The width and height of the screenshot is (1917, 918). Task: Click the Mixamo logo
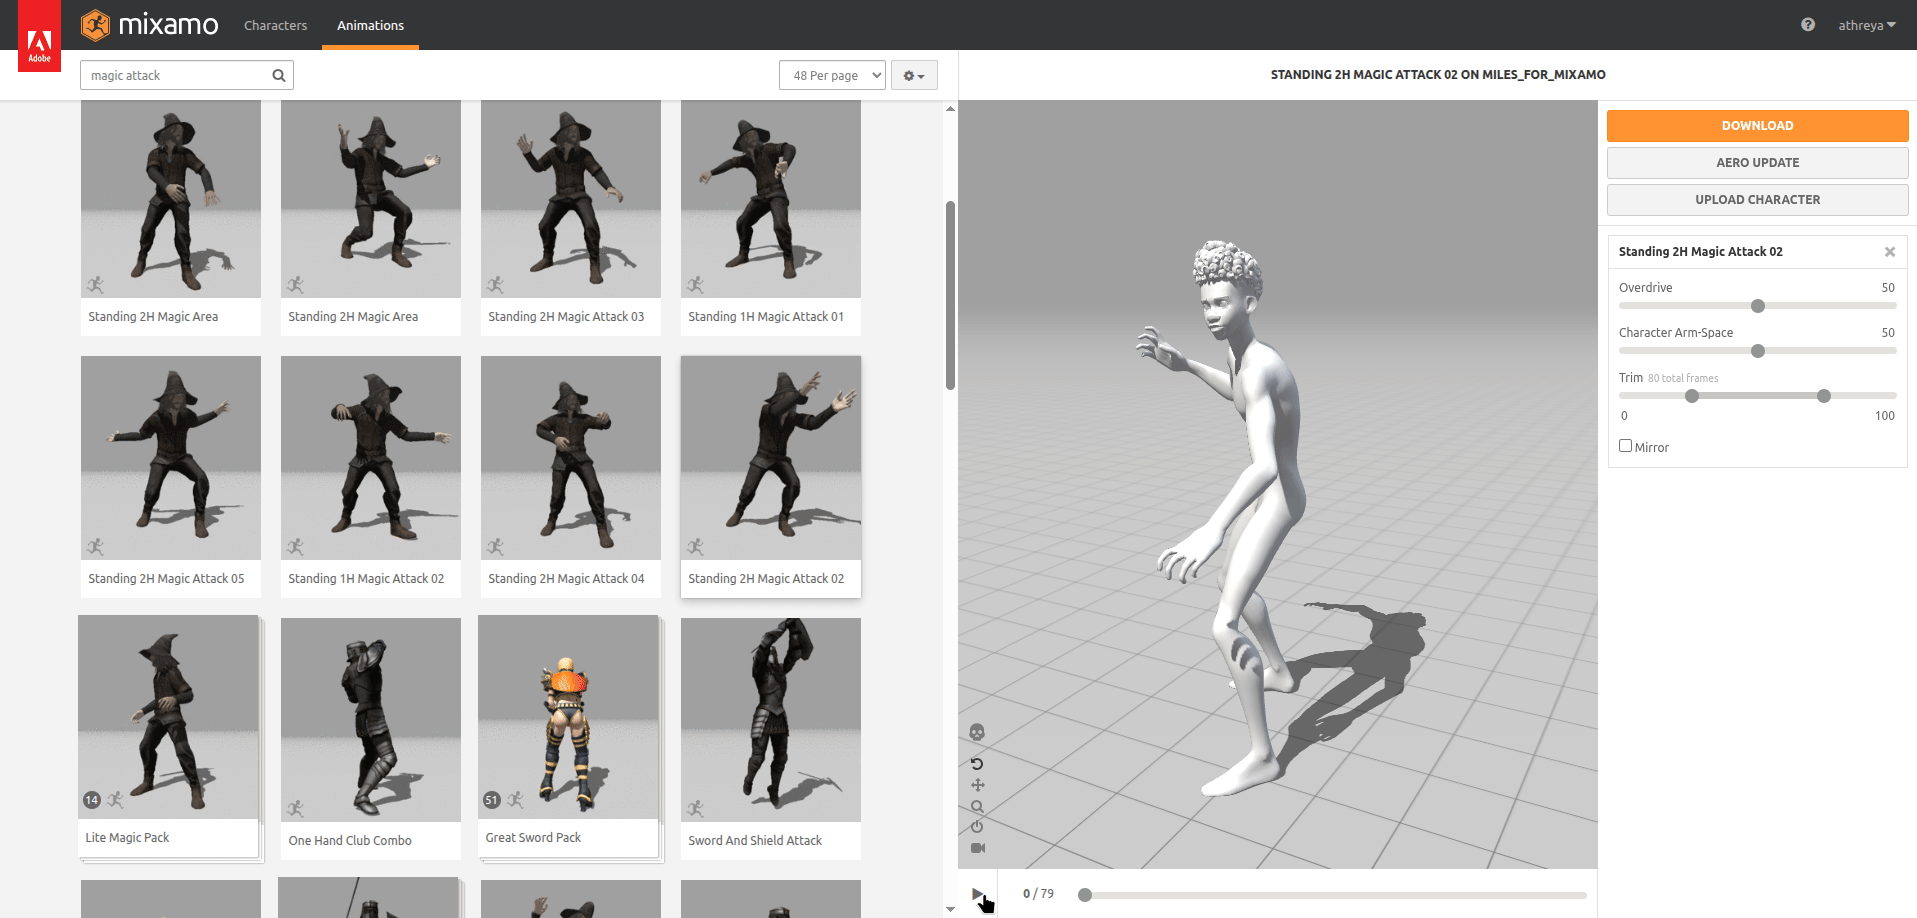(149, 24)
